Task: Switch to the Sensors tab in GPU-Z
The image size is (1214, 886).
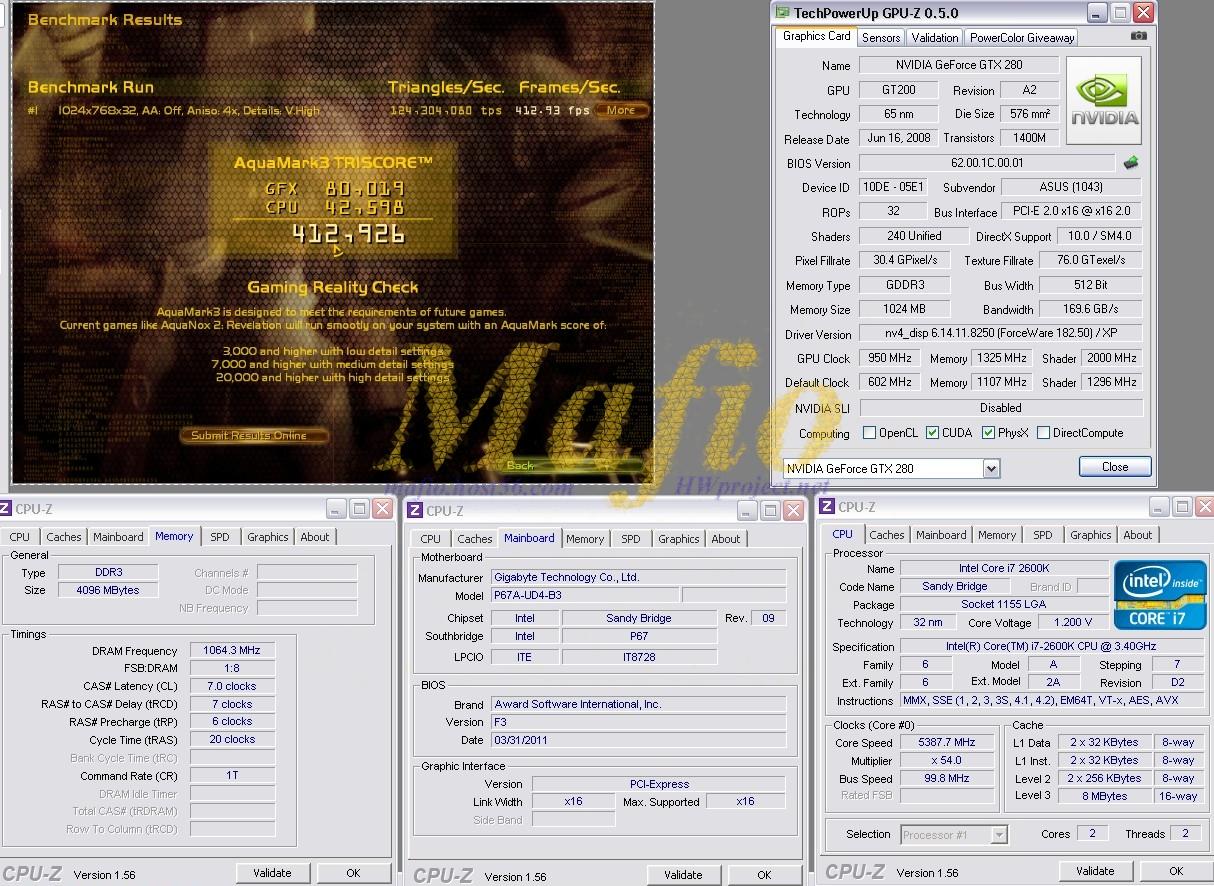Action: coord(881,37)
